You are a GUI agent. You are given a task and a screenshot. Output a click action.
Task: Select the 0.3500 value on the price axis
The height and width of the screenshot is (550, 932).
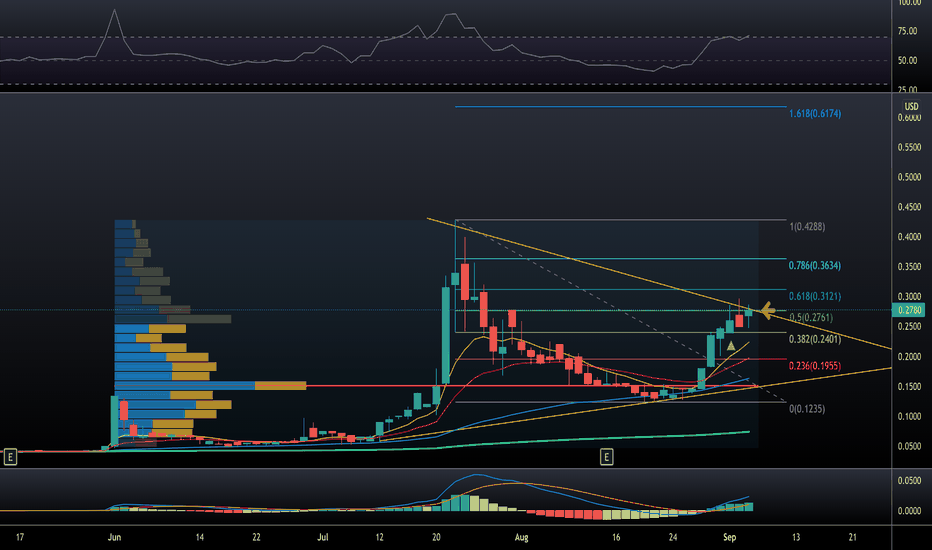point(909,266)
